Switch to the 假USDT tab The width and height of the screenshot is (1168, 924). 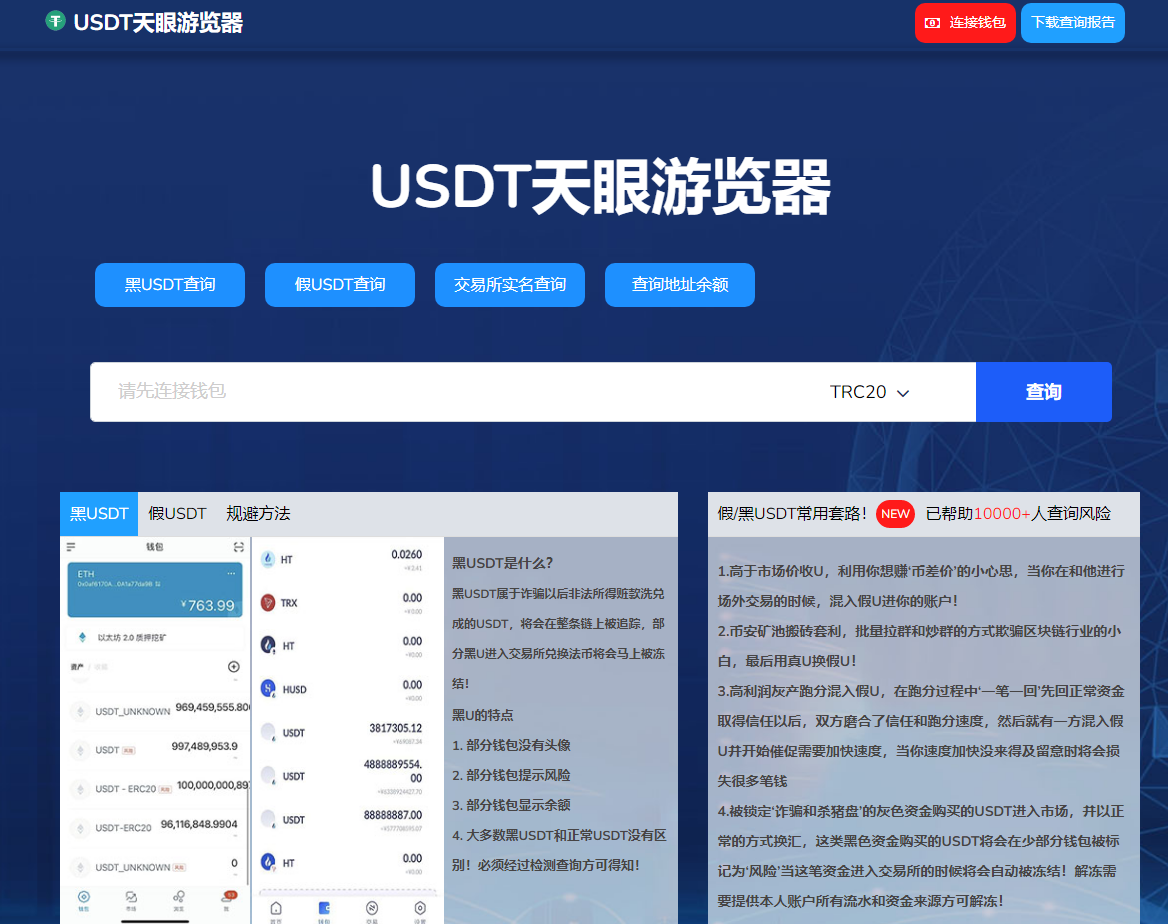pyautogui.click(x=177, y=513)
